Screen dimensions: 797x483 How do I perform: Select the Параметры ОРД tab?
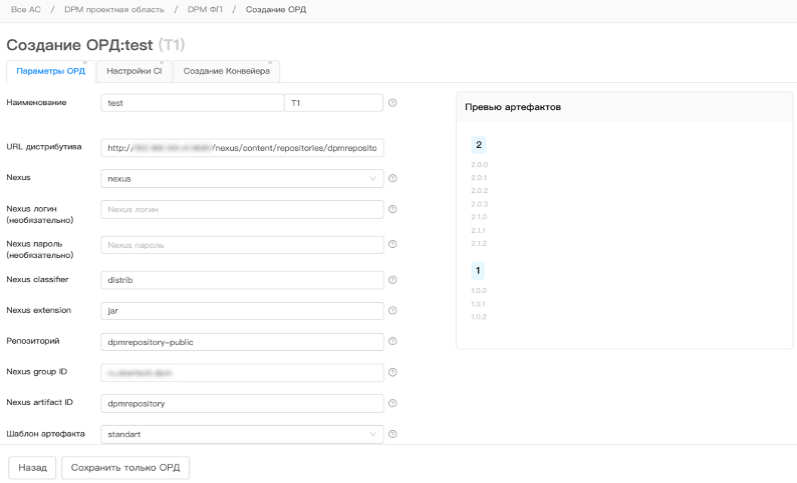tap(51, 71)
